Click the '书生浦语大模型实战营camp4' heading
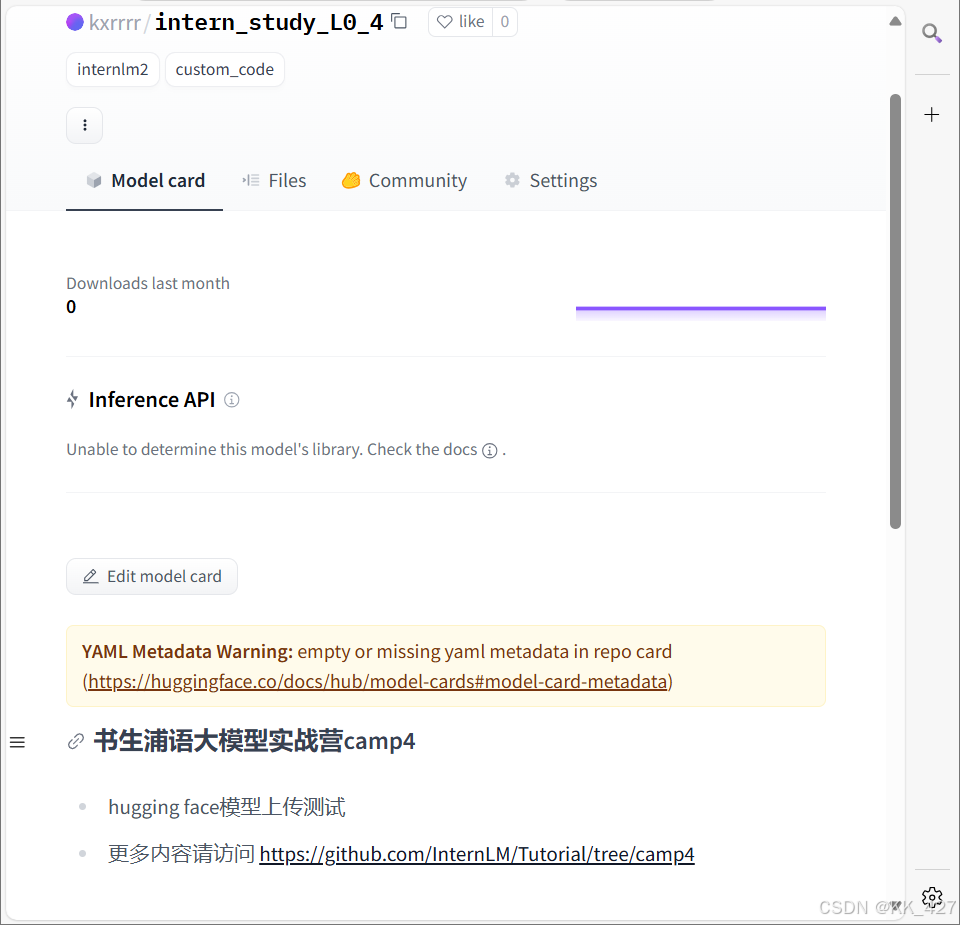The height and width of the screenshot is (925, 960). [x=254, y=741]
